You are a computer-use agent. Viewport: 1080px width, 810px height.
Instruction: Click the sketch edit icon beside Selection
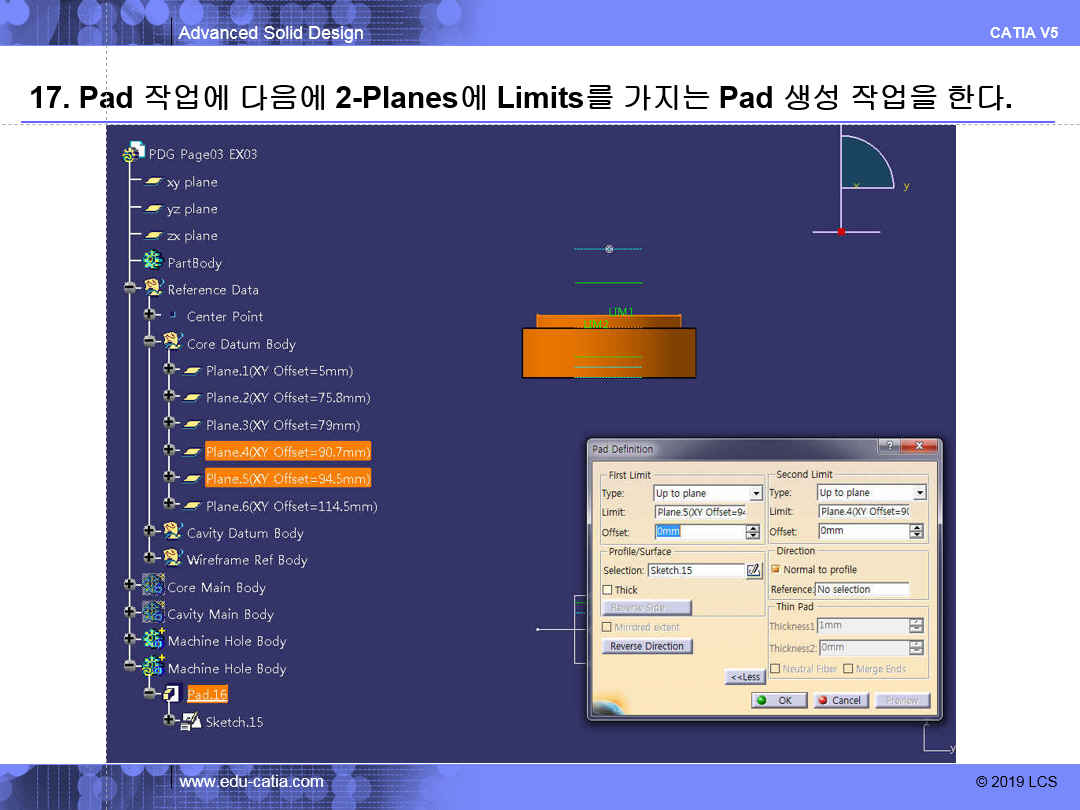pyautogui.click(x=754, y=570)
